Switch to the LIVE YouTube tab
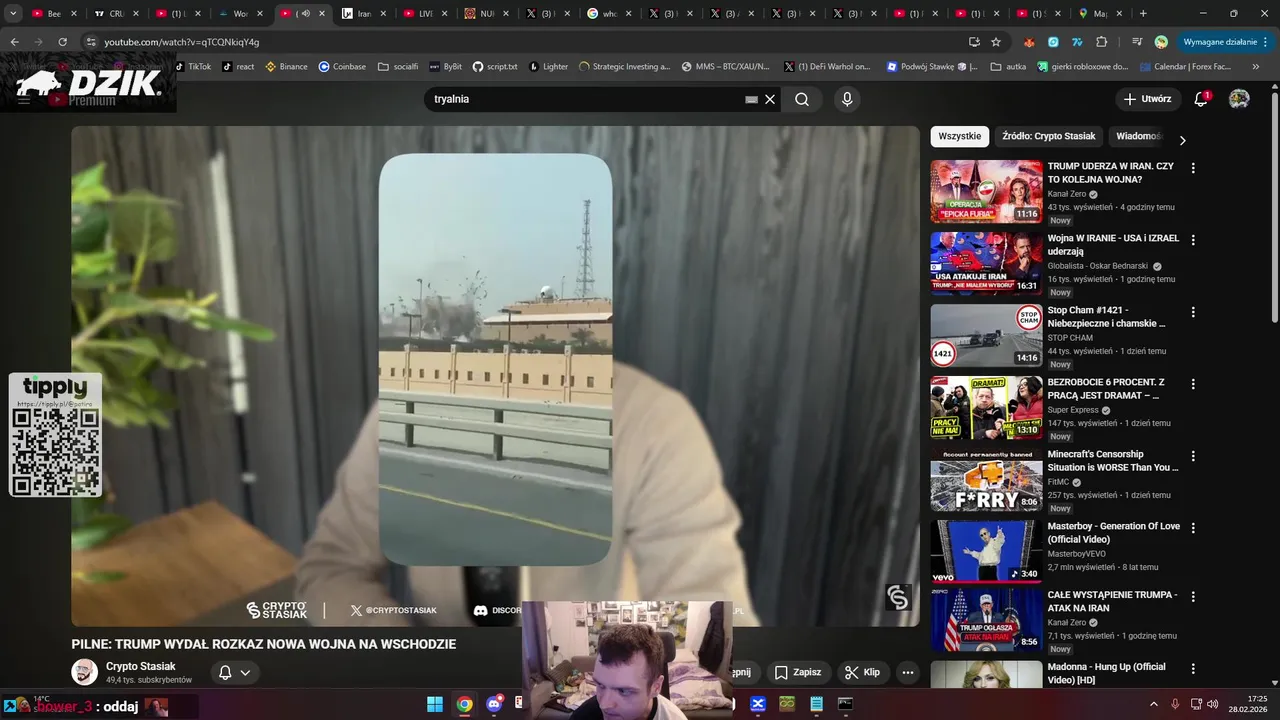The image size is (1280, 720). point(426,14)
